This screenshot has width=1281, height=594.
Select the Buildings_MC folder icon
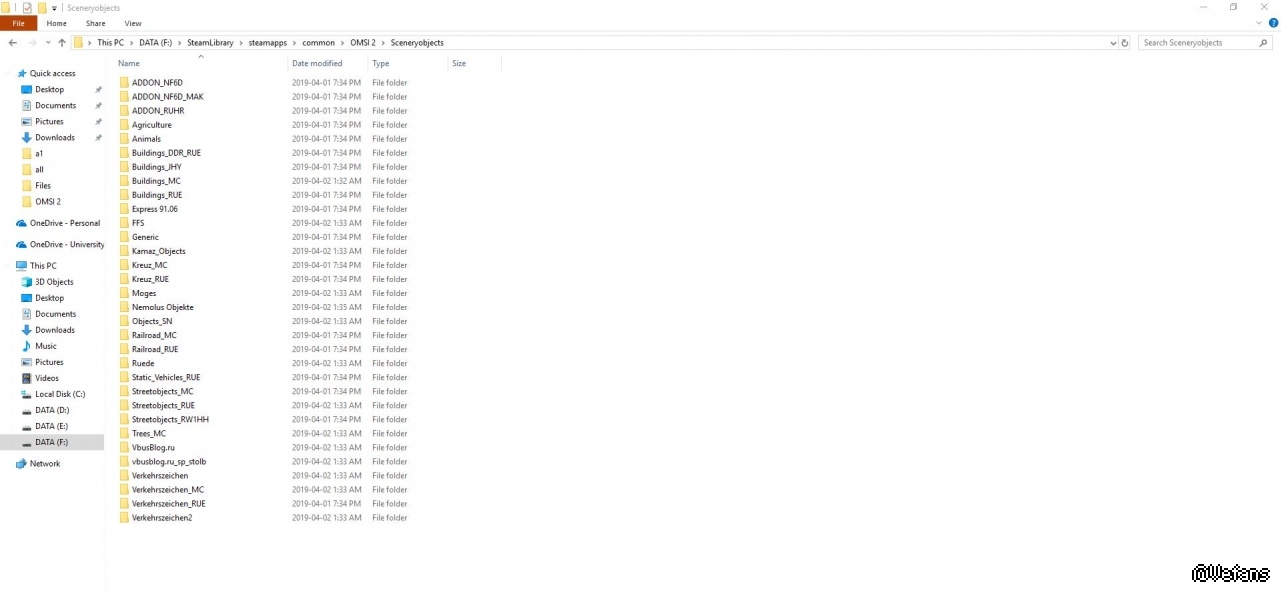pyautogui.click(x=124, y=181)
